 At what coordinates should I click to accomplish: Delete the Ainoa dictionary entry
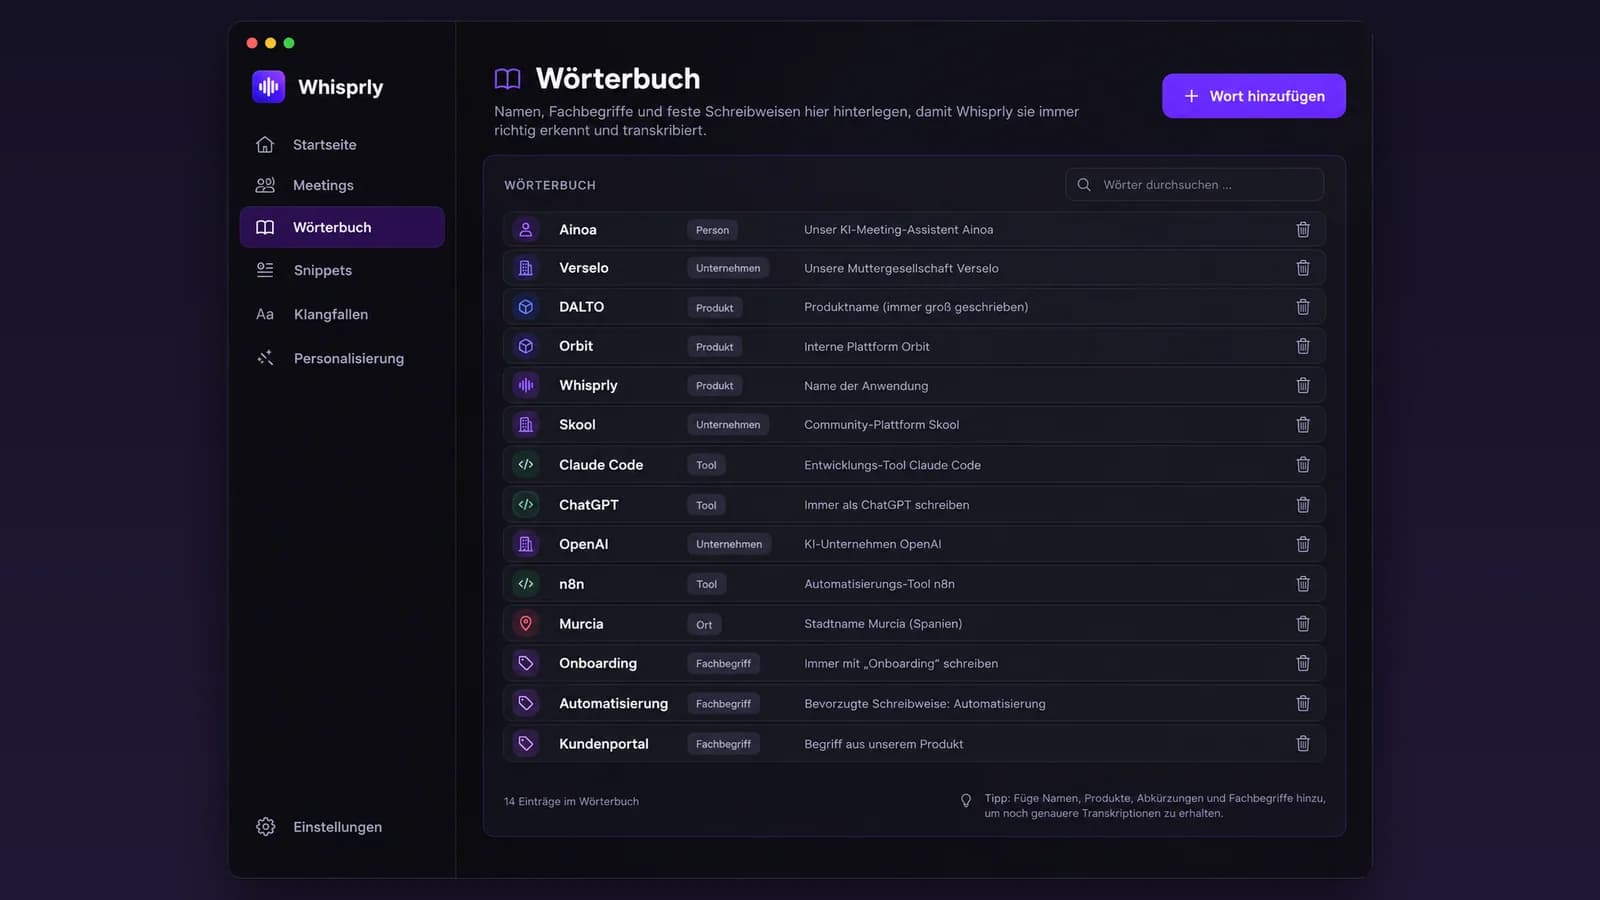click(x=1303, y=230)
